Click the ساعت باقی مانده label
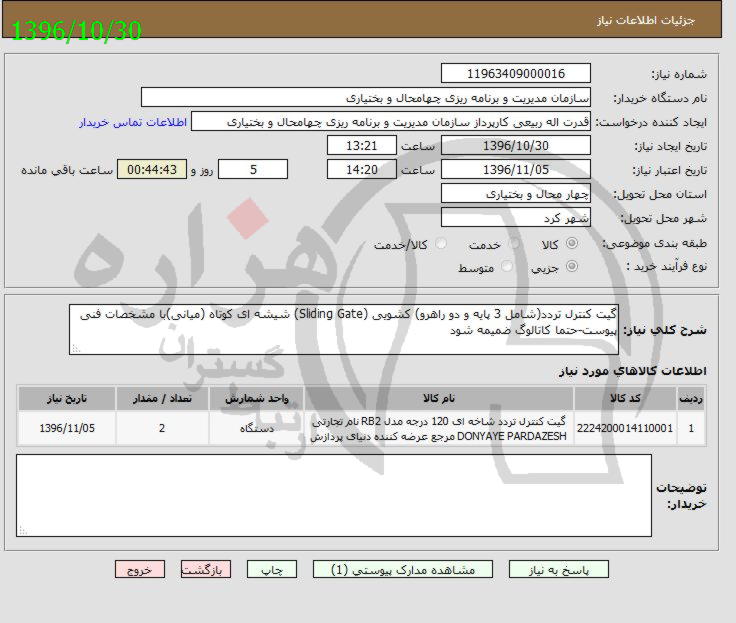Viewport: 736px width, 623px height. [x=67, y=170]
